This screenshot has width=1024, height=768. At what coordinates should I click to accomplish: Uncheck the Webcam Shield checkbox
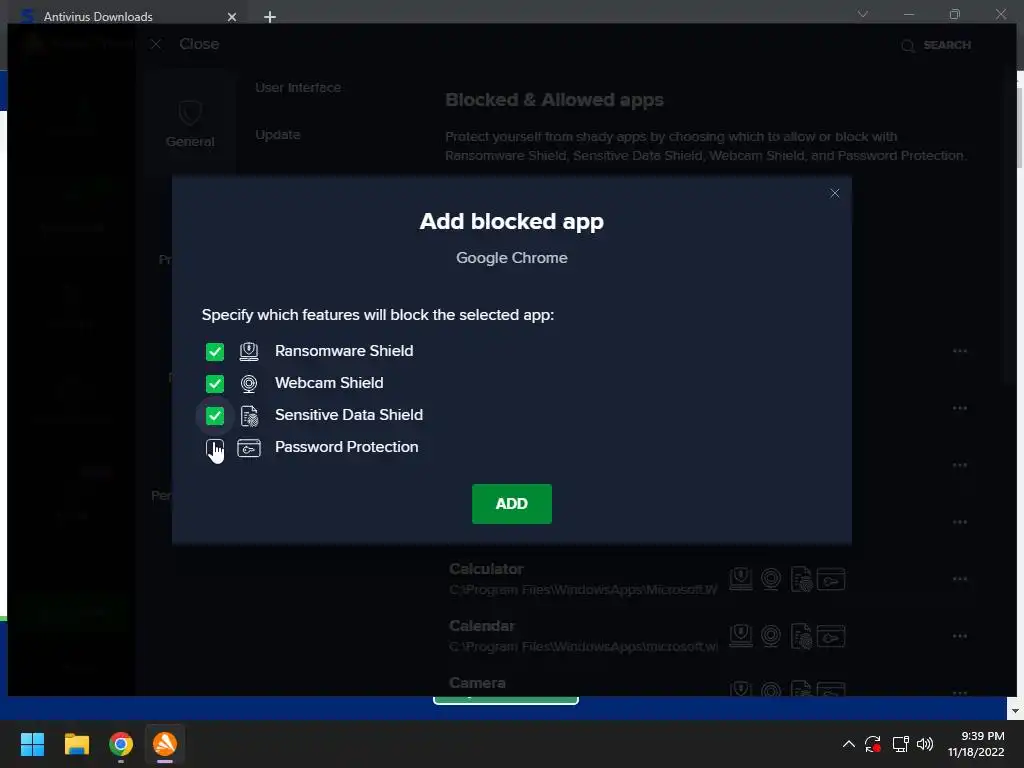[215, 383]
